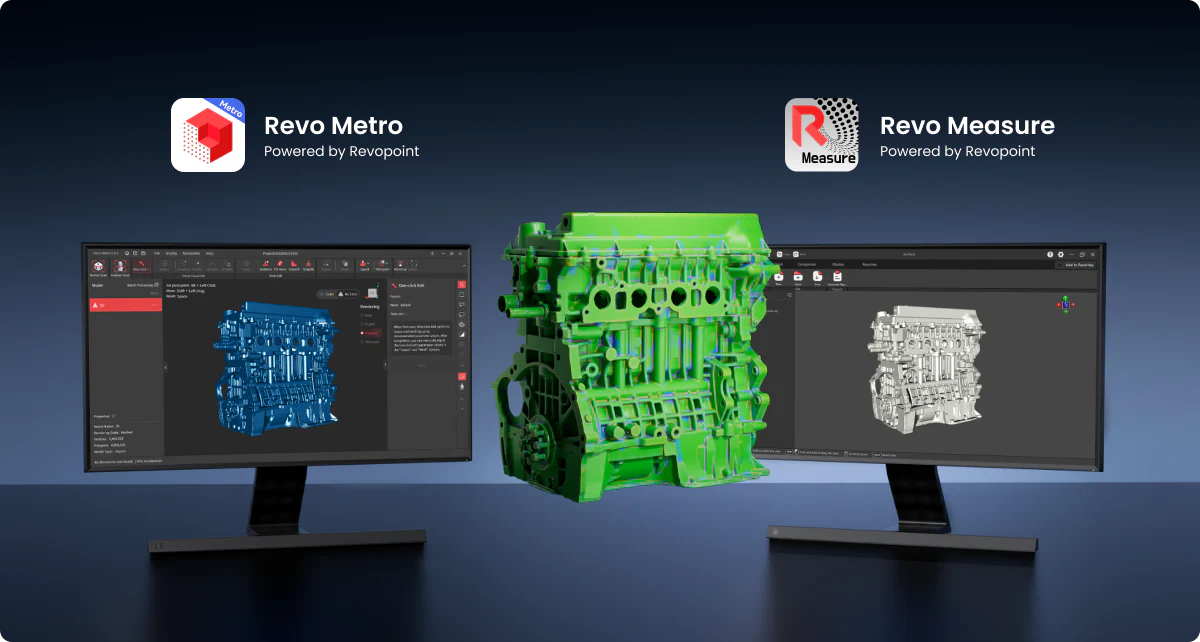Click Mesh tool in Revo Metro toolbar
The width and height of the screenshot is (1200, 642).
coord(246,266)
